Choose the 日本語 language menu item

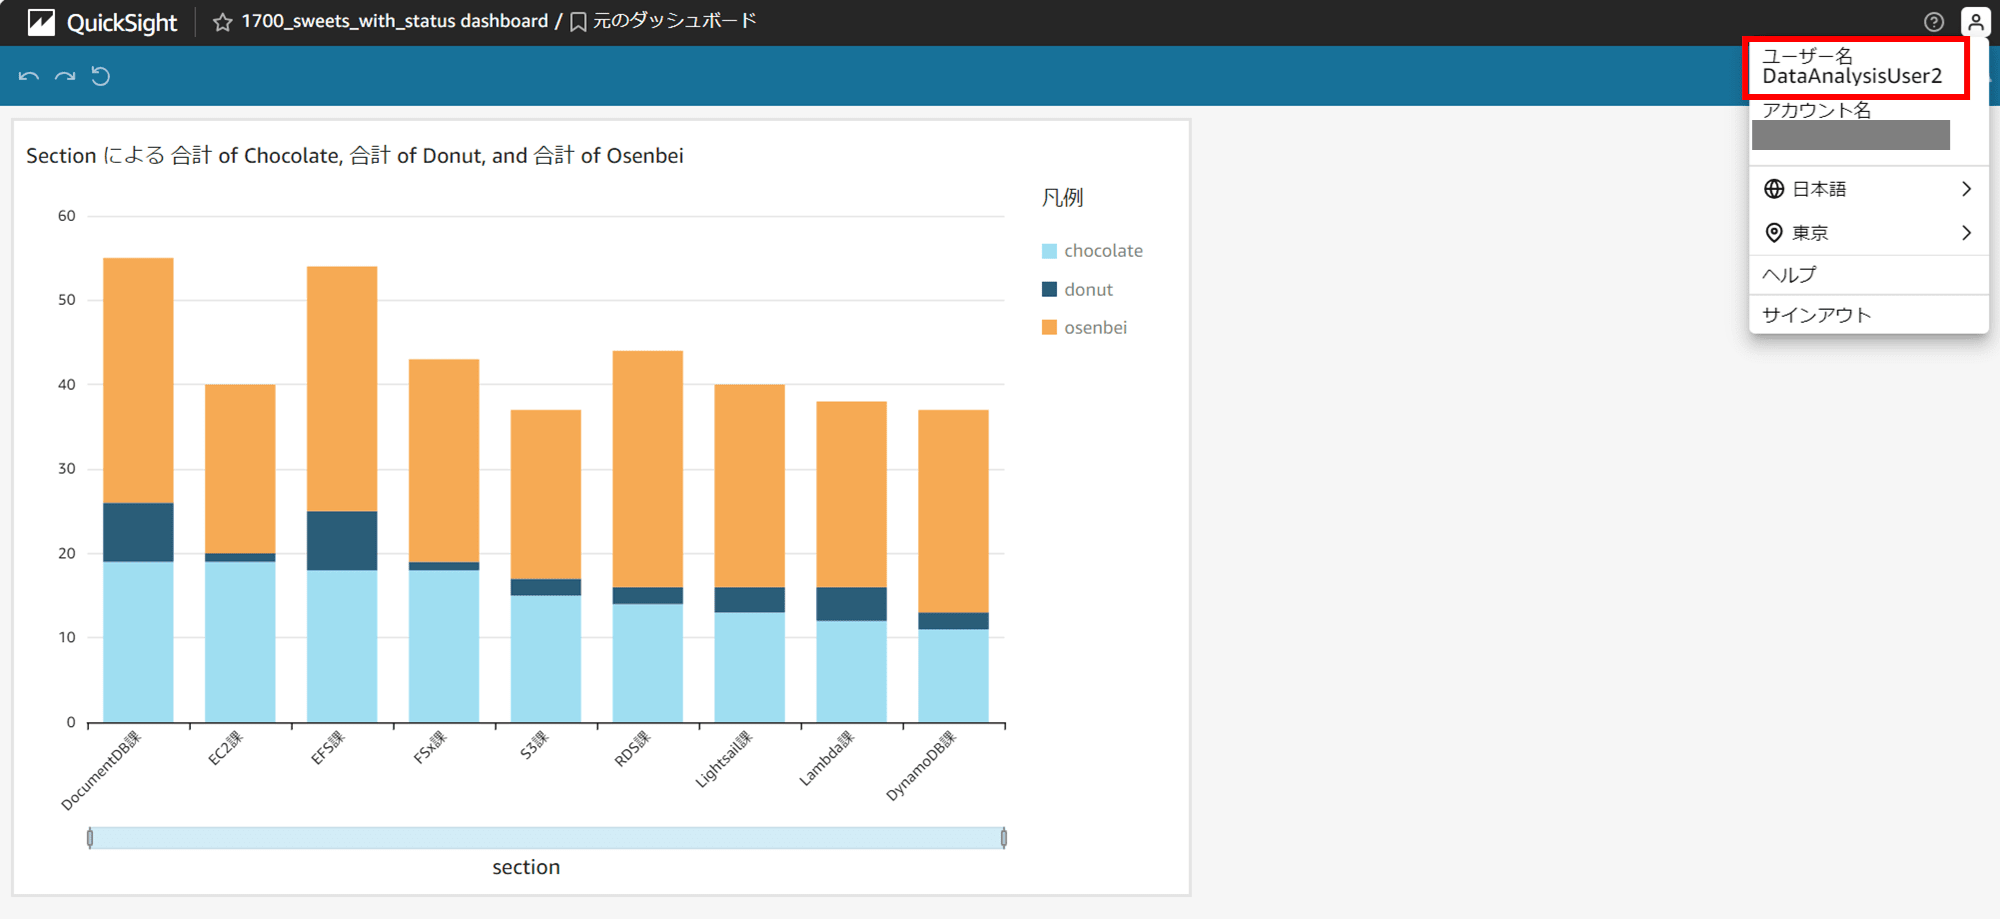[1868, 189]
